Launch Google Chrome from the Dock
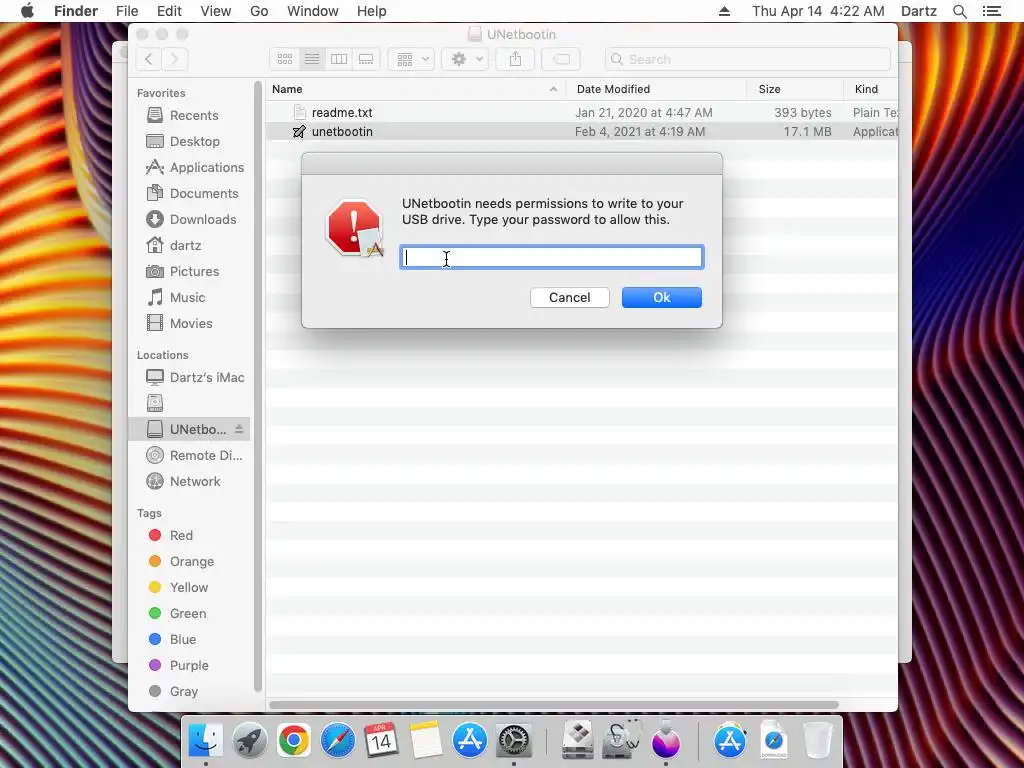Viewport: 1024px width, 768px height. [294, 741]
